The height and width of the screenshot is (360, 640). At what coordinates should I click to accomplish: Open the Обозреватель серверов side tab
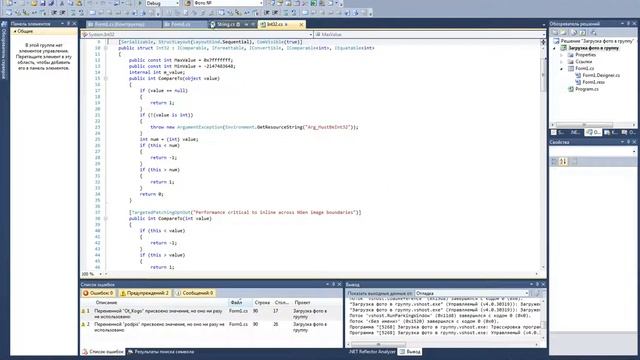4,51
